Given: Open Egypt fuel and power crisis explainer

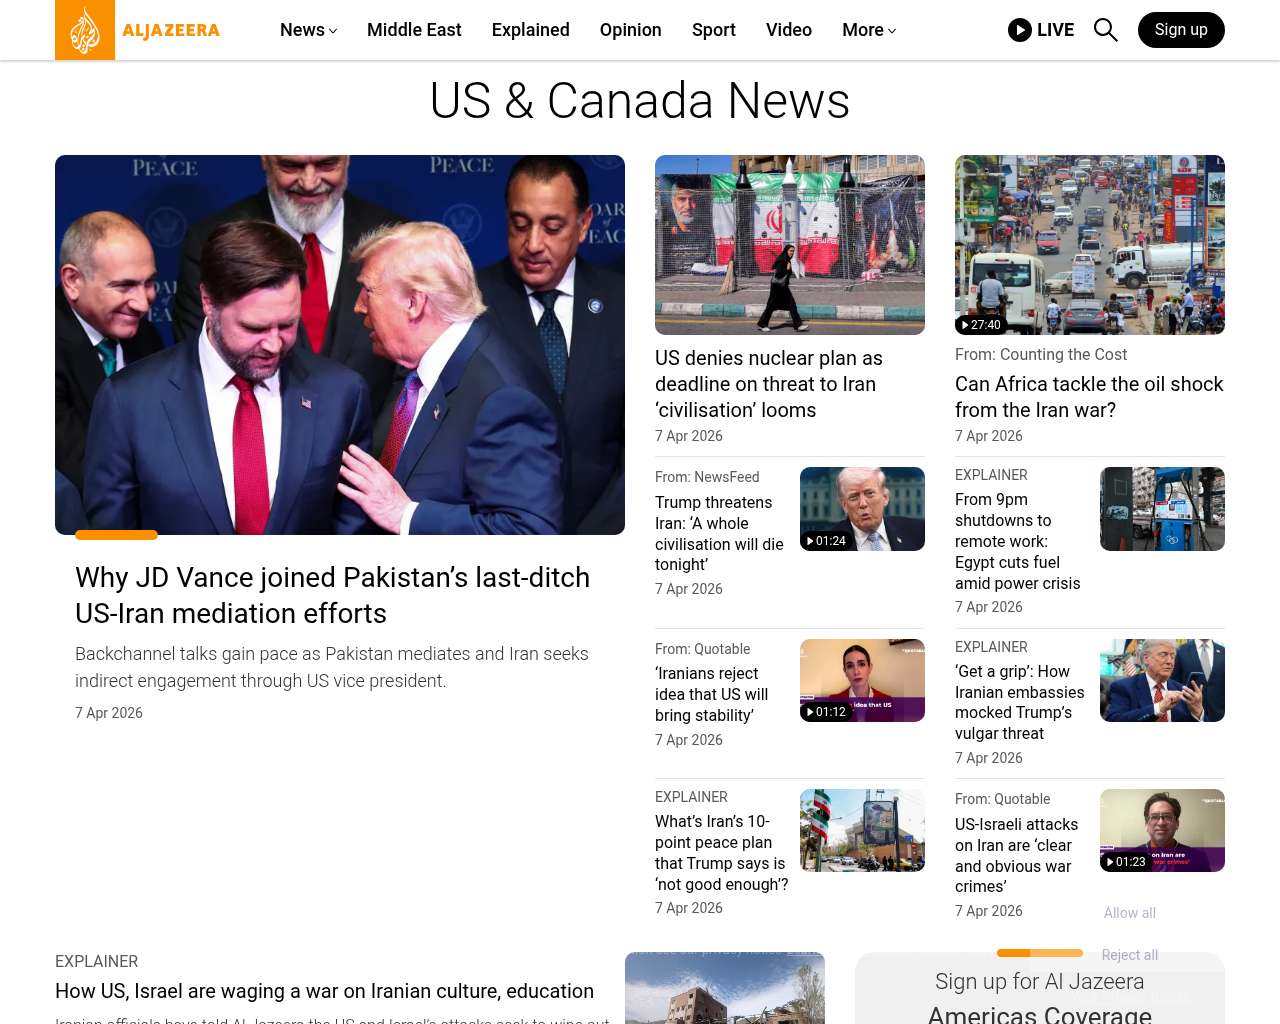Looking at the screenshot, I should click(x=1018, y=541).
